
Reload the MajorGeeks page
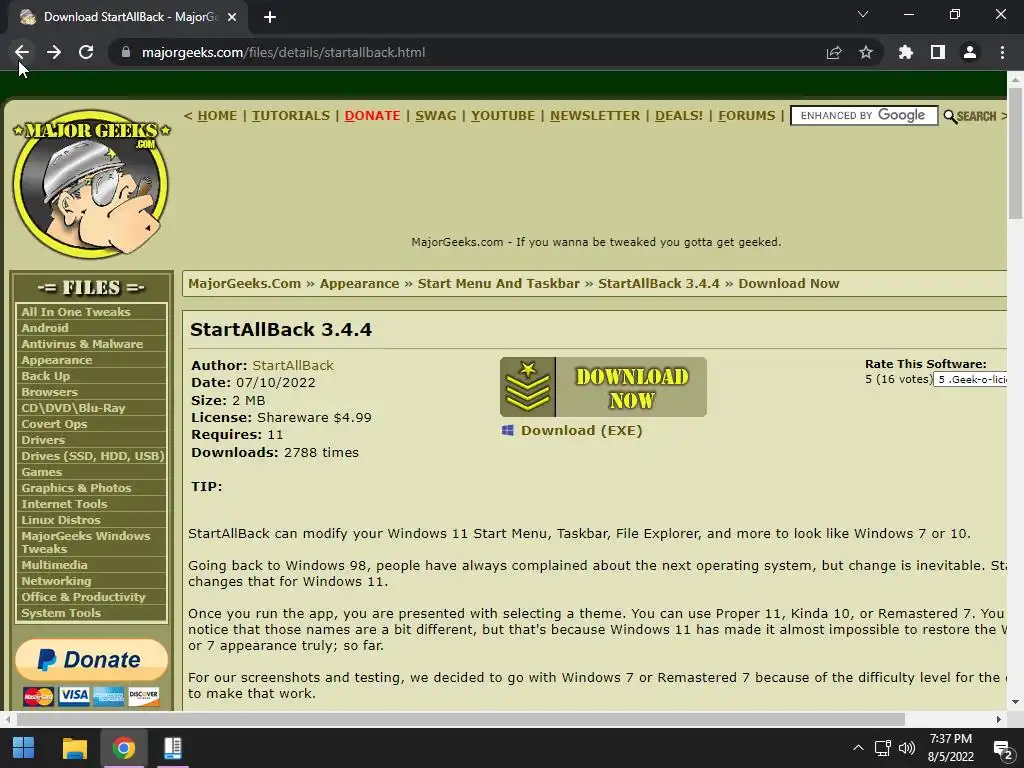(x=86, y=52)
